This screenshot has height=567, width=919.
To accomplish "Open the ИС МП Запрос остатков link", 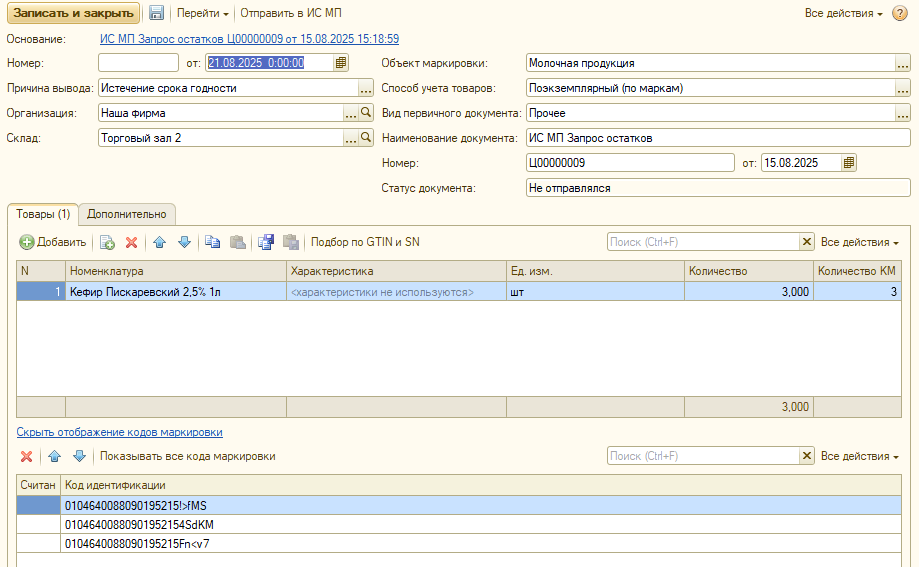I will [x=250, y=39].
